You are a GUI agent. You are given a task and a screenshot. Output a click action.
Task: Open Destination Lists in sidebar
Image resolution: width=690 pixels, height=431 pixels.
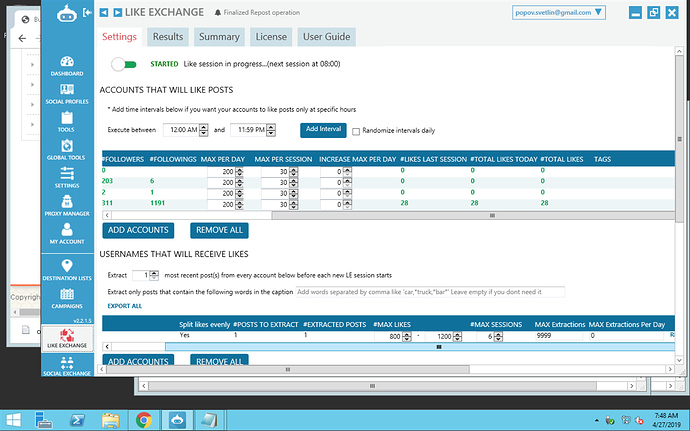coord(67,270)
